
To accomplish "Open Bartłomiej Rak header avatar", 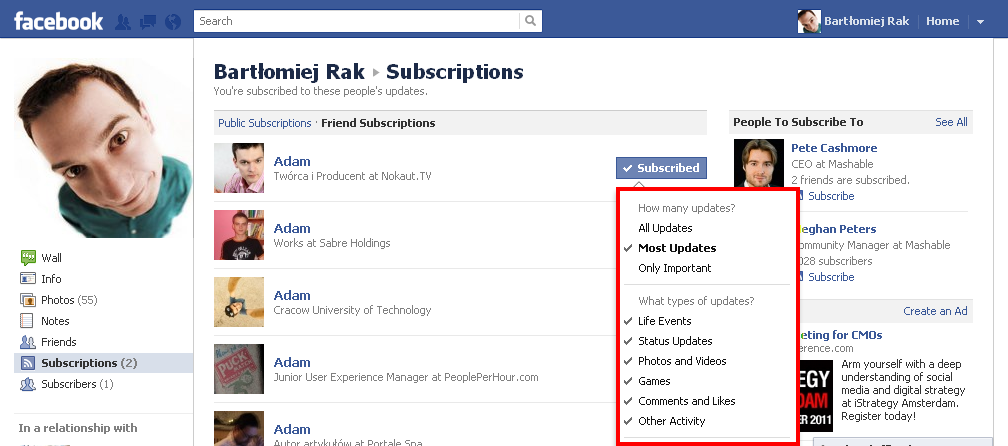I will pos(809,21).
